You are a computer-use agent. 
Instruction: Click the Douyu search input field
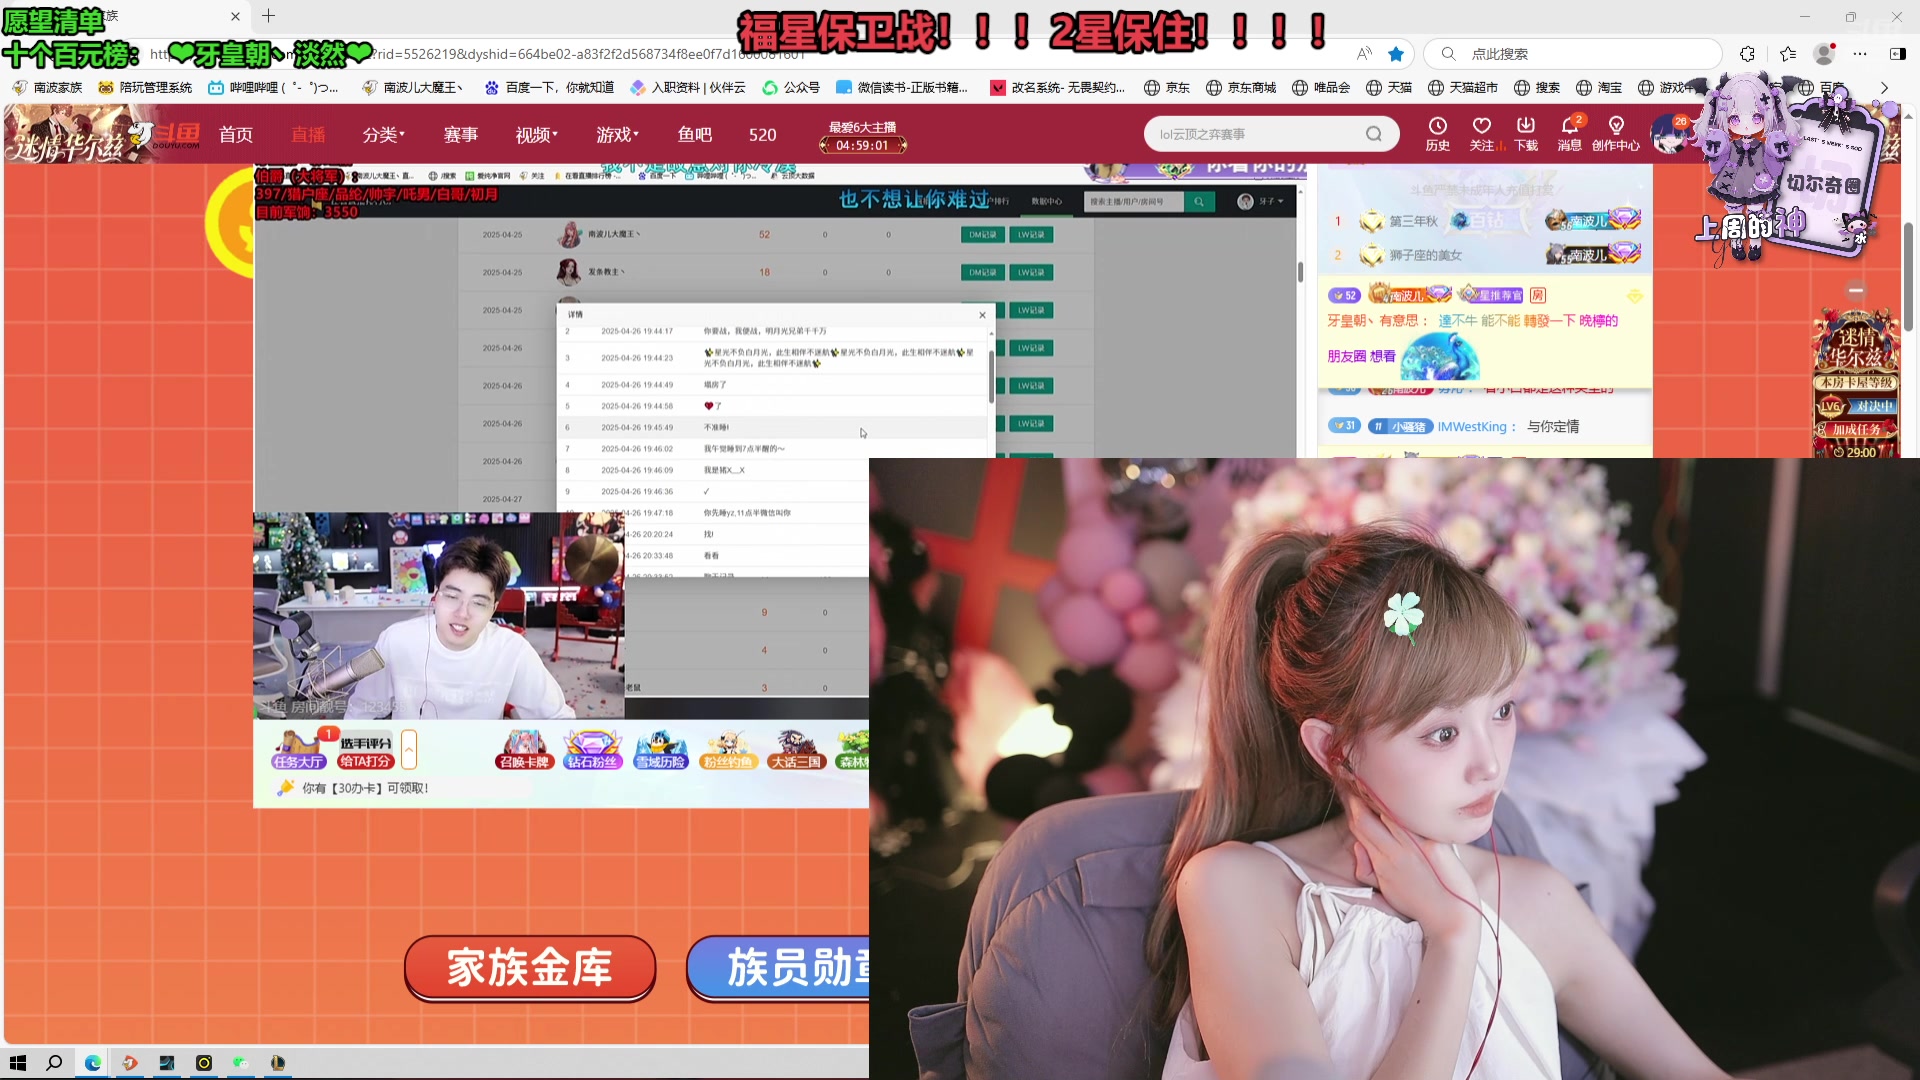[x=1255, y=134]
